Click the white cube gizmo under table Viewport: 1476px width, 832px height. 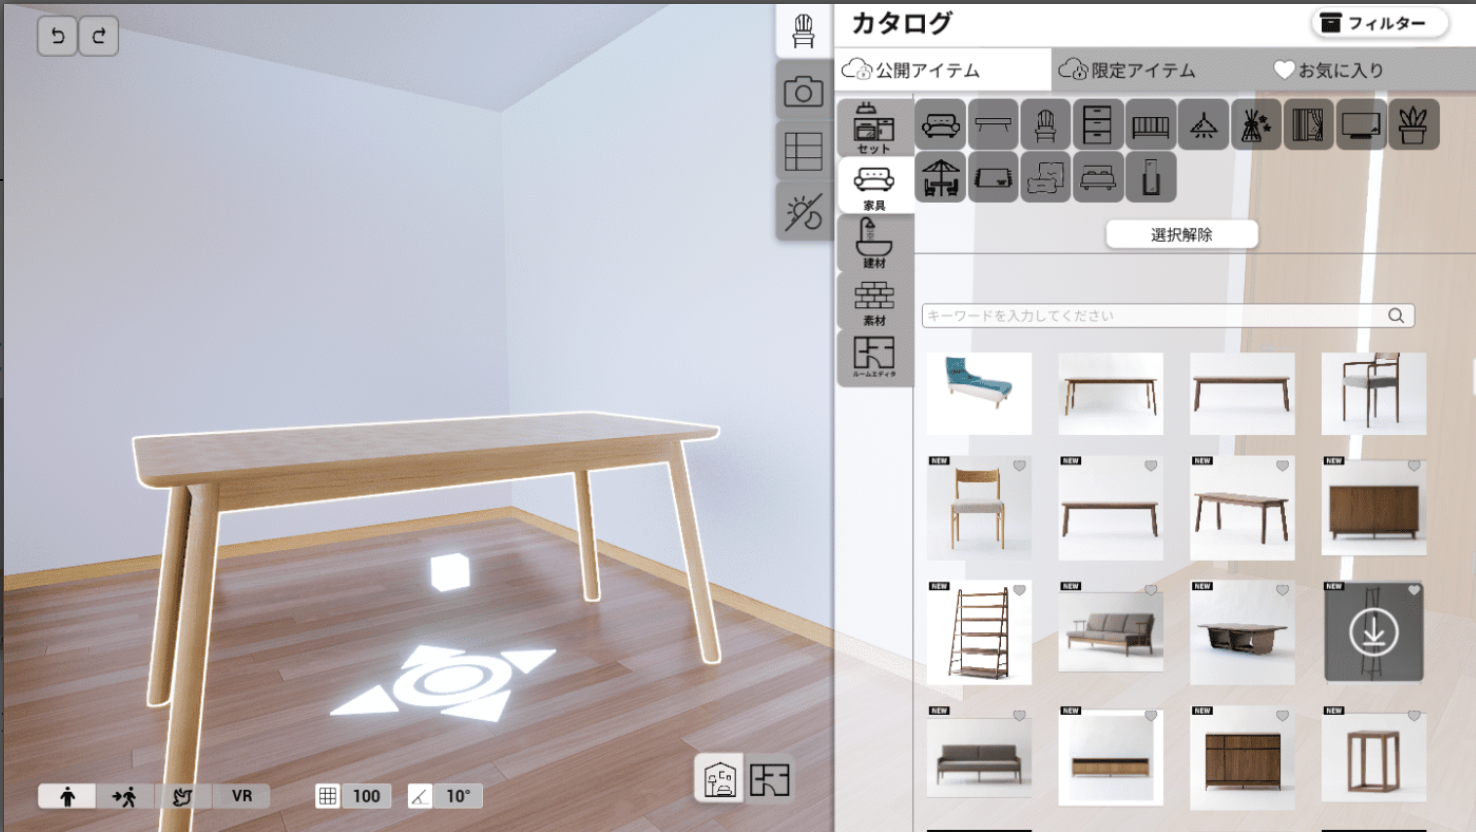[x=449, y=572]
